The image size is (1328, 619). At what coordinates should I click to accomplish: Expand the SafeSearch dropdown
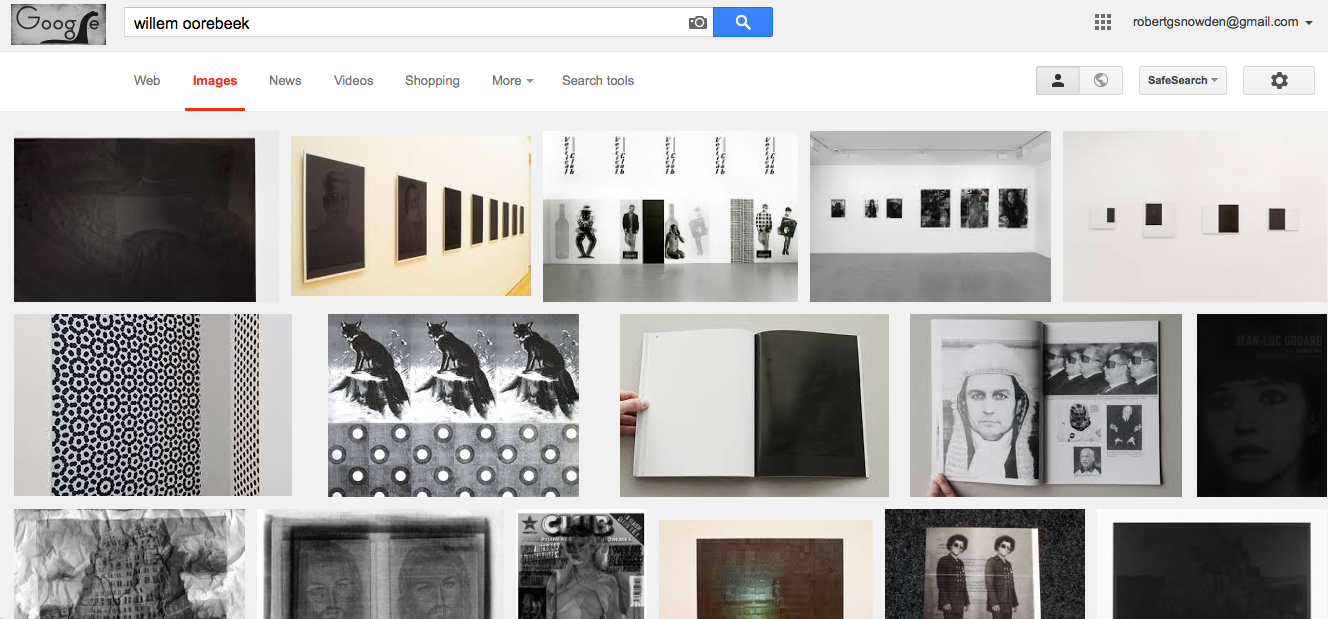(x=1183, y=81)
